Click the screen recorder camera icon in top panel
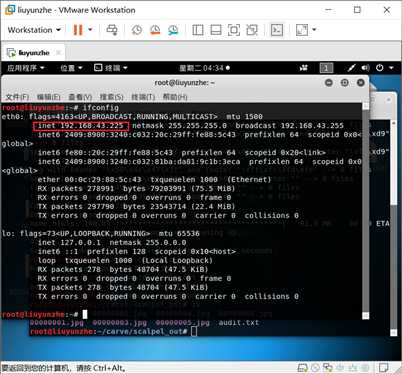402x374 pixels. pyautogui.click(x=303, y=68)
